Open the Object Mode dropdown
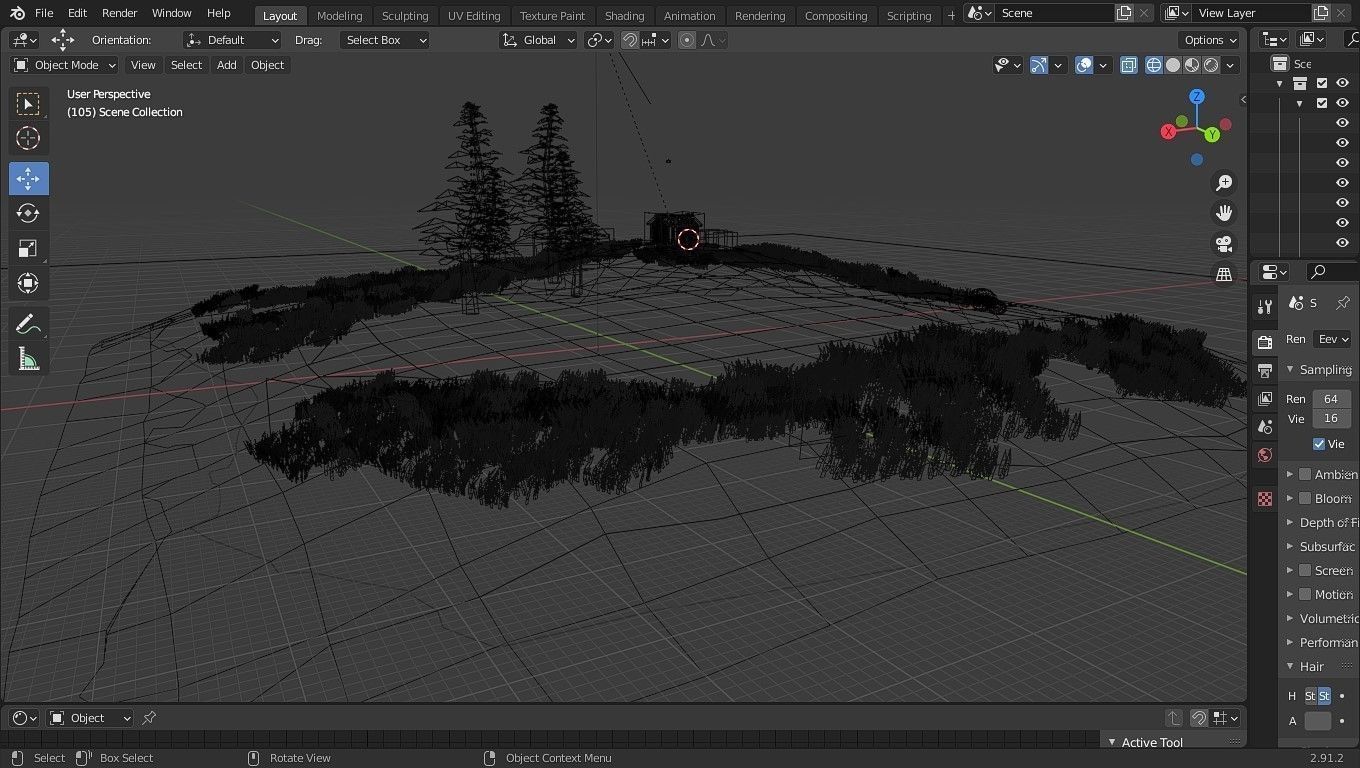 64,65
